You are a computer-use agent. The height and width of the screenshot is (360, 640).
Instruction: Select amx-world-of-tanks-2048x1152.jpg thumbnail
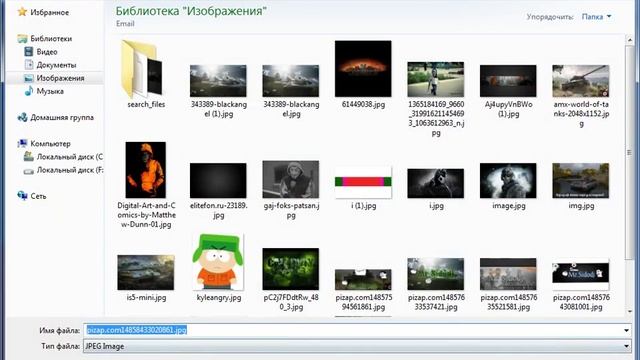580,81
